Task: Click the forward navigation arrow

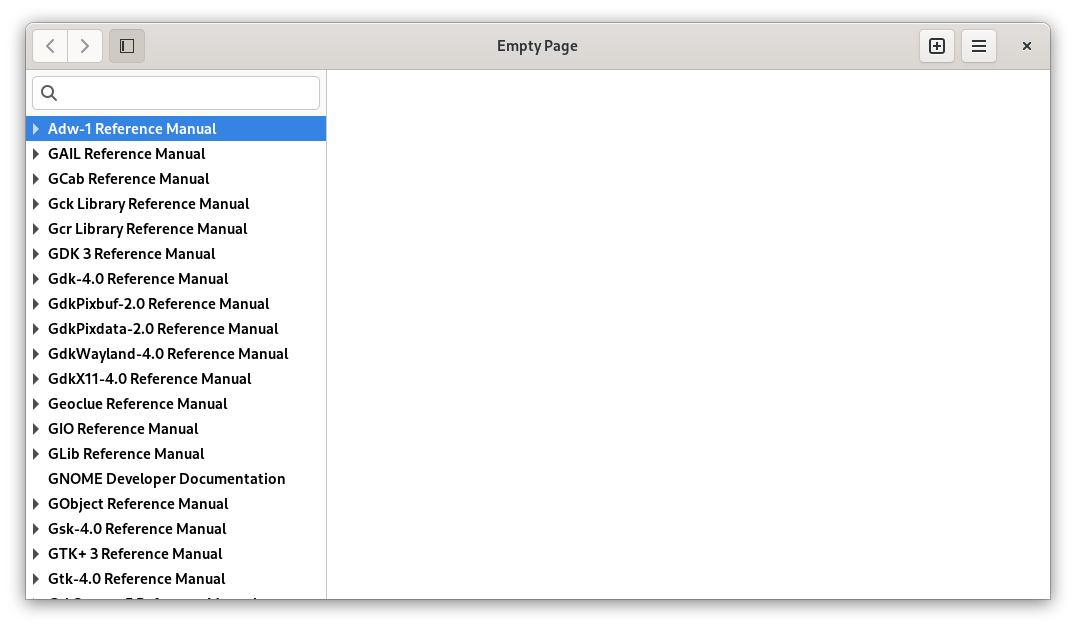Action: click(85, 46)
